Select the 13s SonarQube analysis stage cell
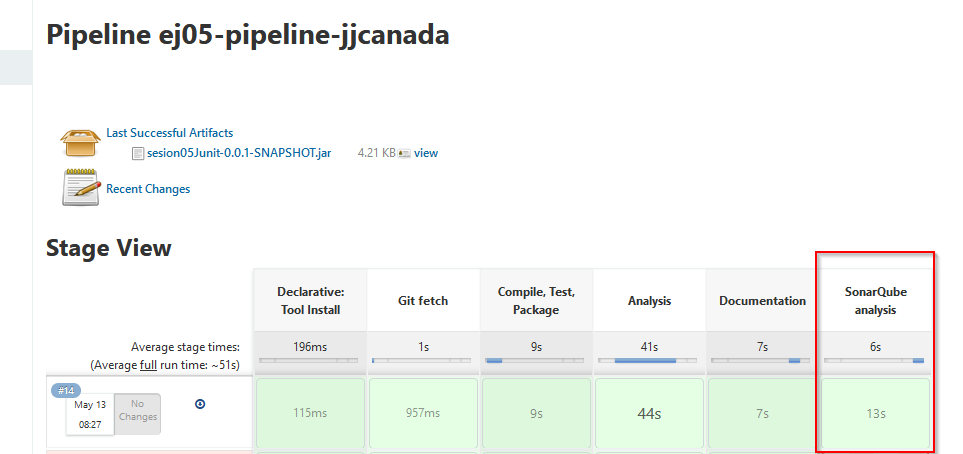The width and height of the screenshot is (963, 454). [x=875, y=413]
